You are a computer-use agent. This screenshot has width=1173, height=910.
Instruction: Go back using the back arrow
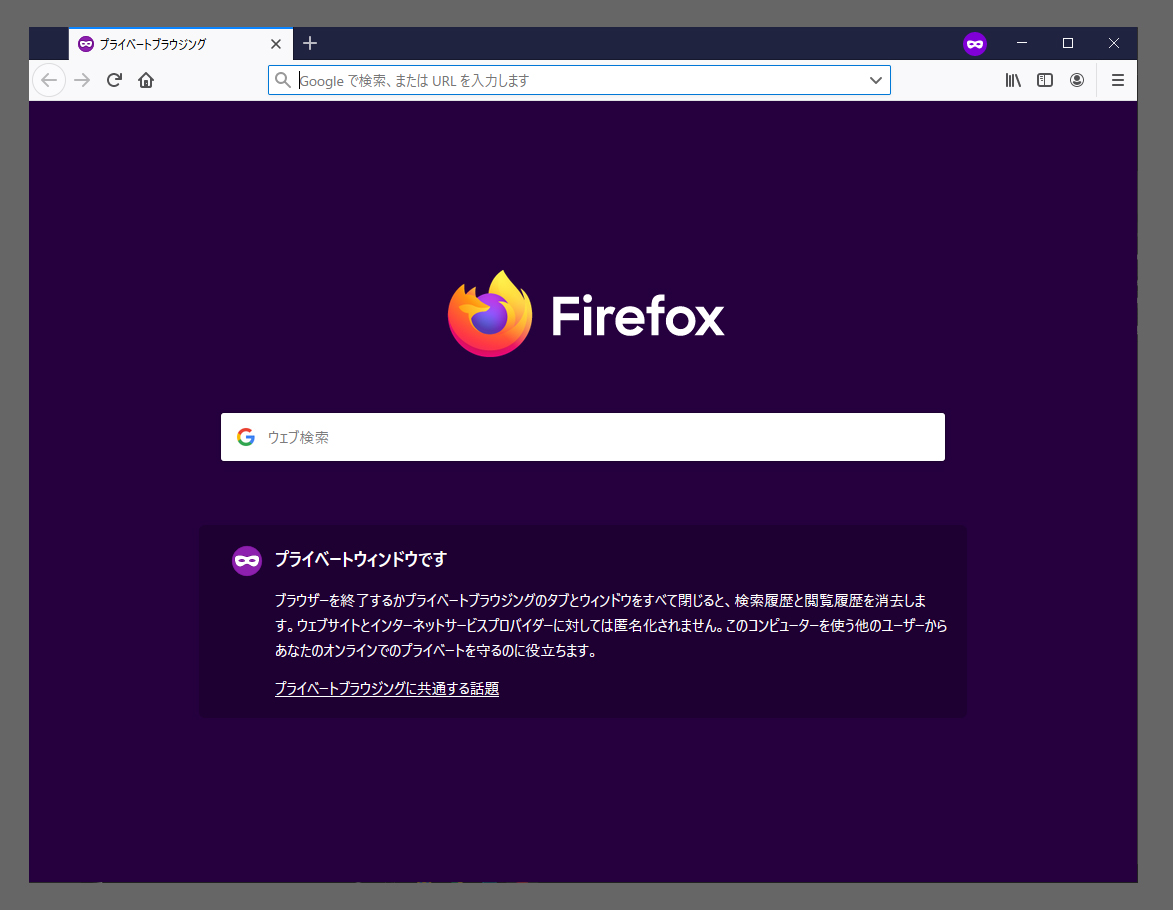coord(49,80)
